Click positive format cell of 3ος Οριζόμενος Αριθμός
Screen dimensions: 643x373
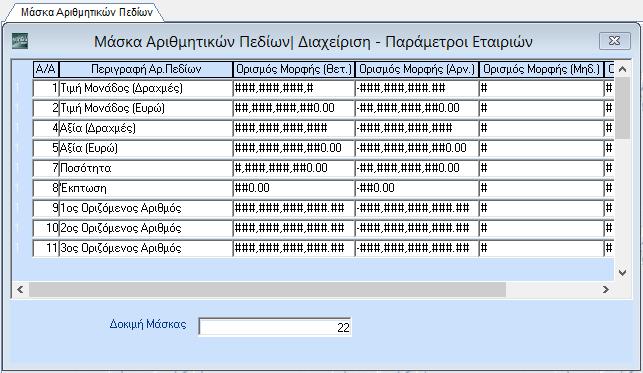(294, 248)
